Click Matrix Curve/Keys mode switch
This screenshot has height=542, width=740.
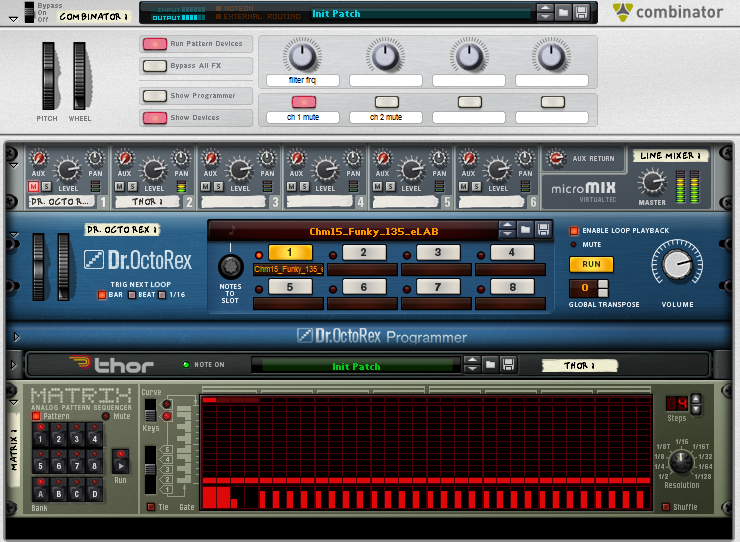click(x=151, y=411)
